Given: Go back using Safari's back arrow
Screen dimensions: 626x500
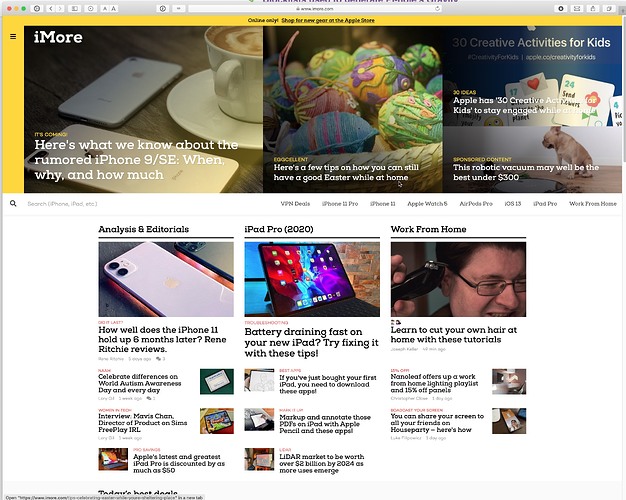Looking at the screenshot, I should (x=51, y=8).
